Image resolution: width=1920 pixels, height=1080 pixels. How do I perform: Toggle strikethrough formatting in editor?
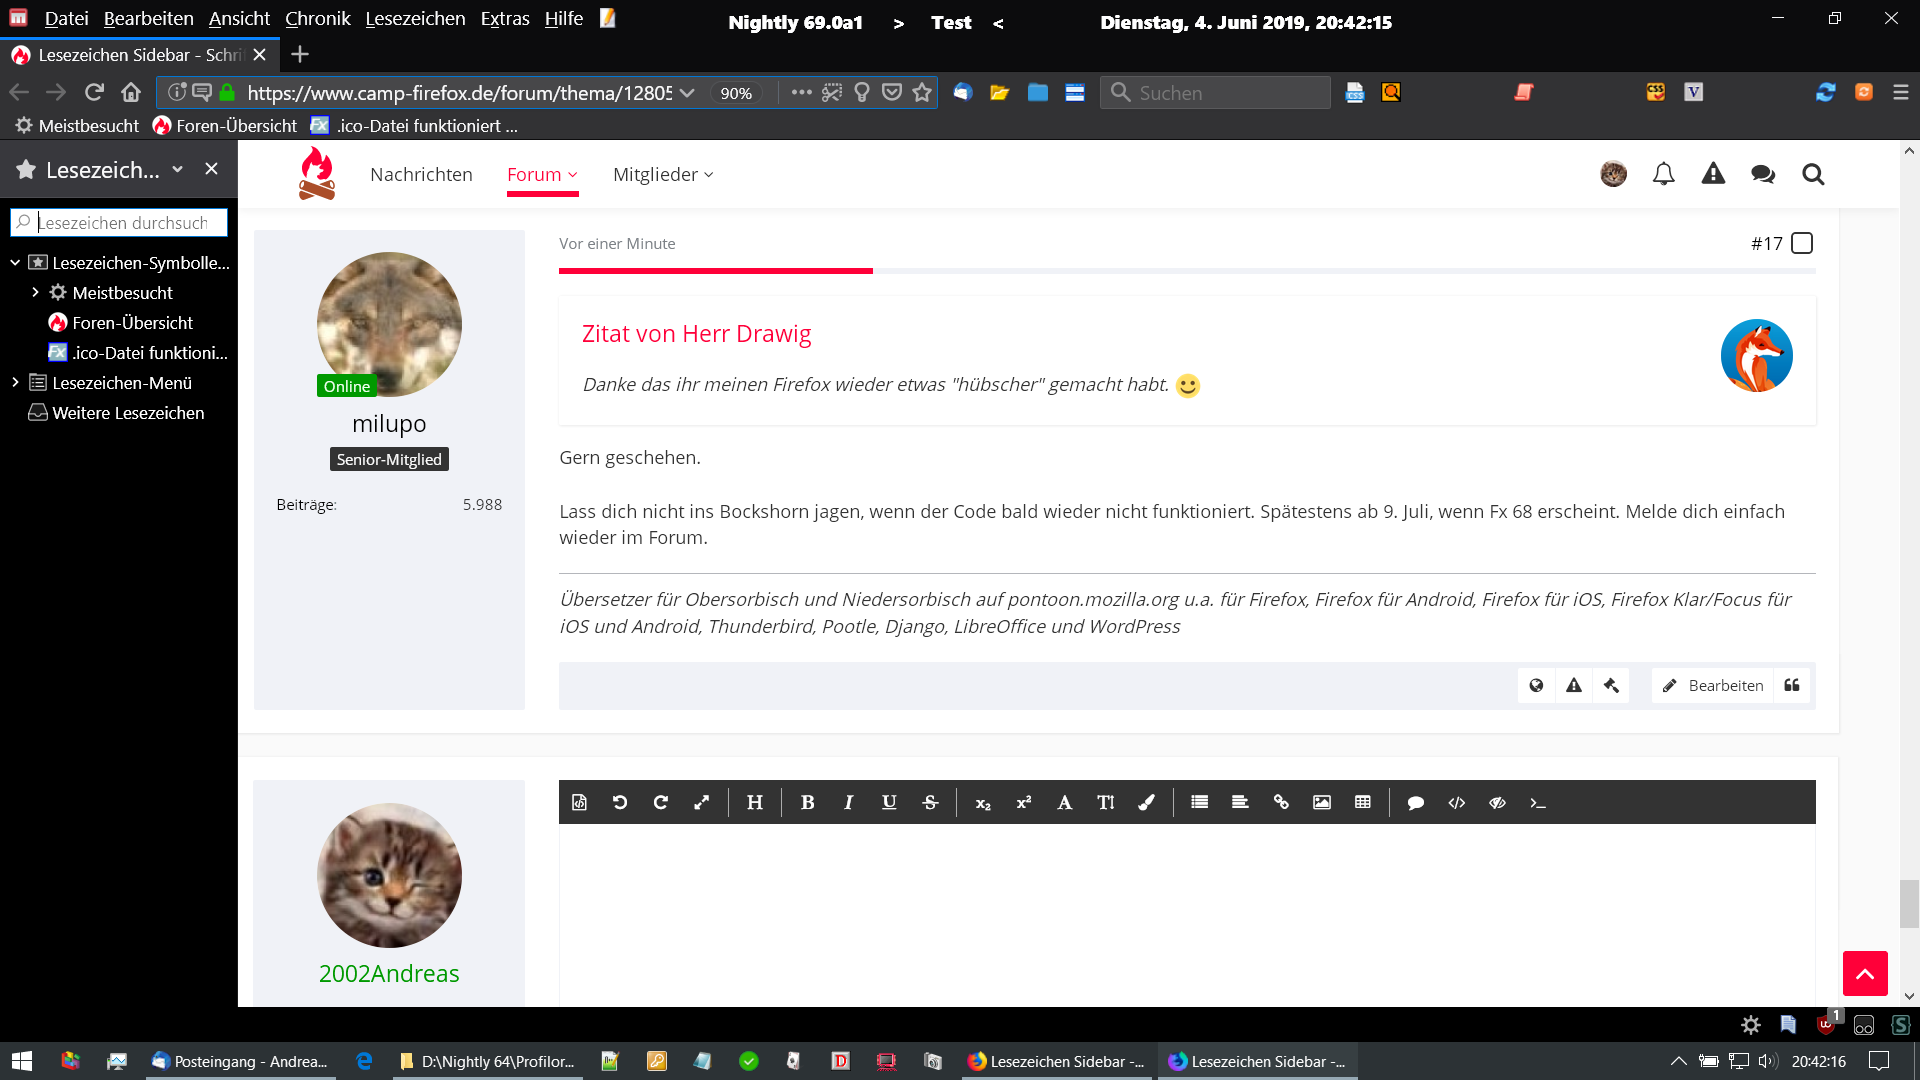click(x=930, y=802)
